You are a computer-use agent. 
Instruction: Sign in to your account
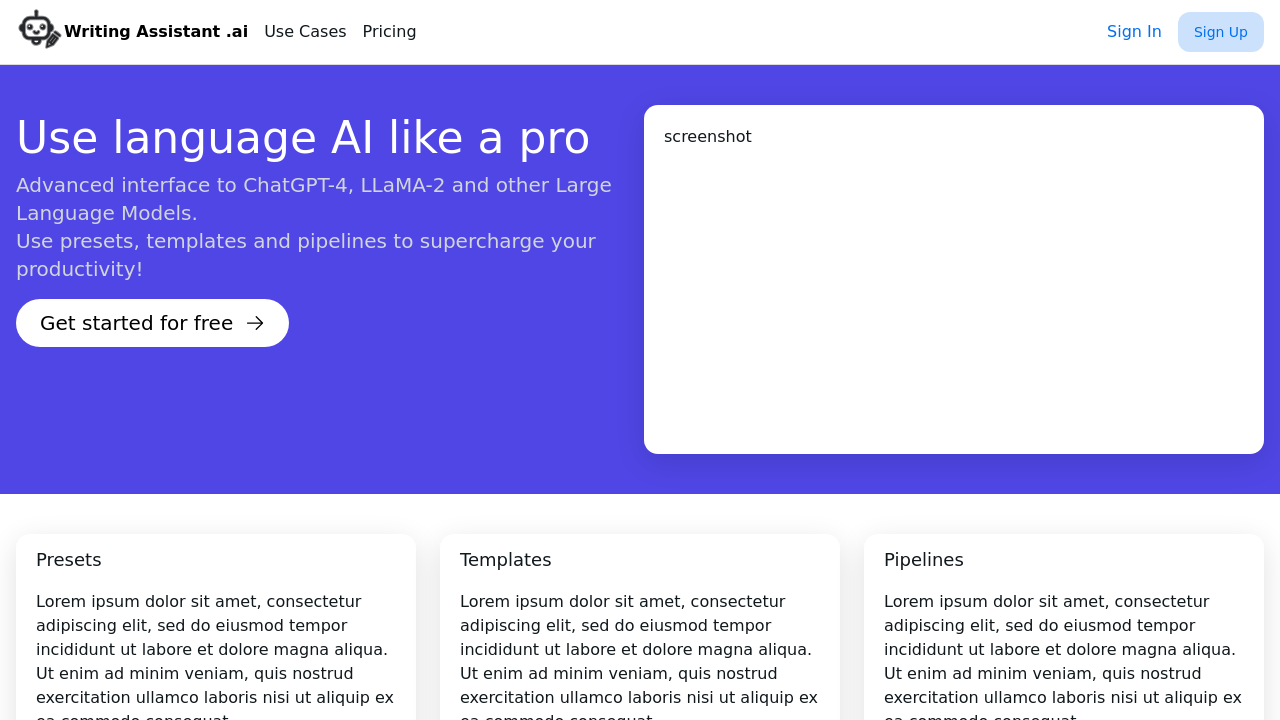point(1134,31)
